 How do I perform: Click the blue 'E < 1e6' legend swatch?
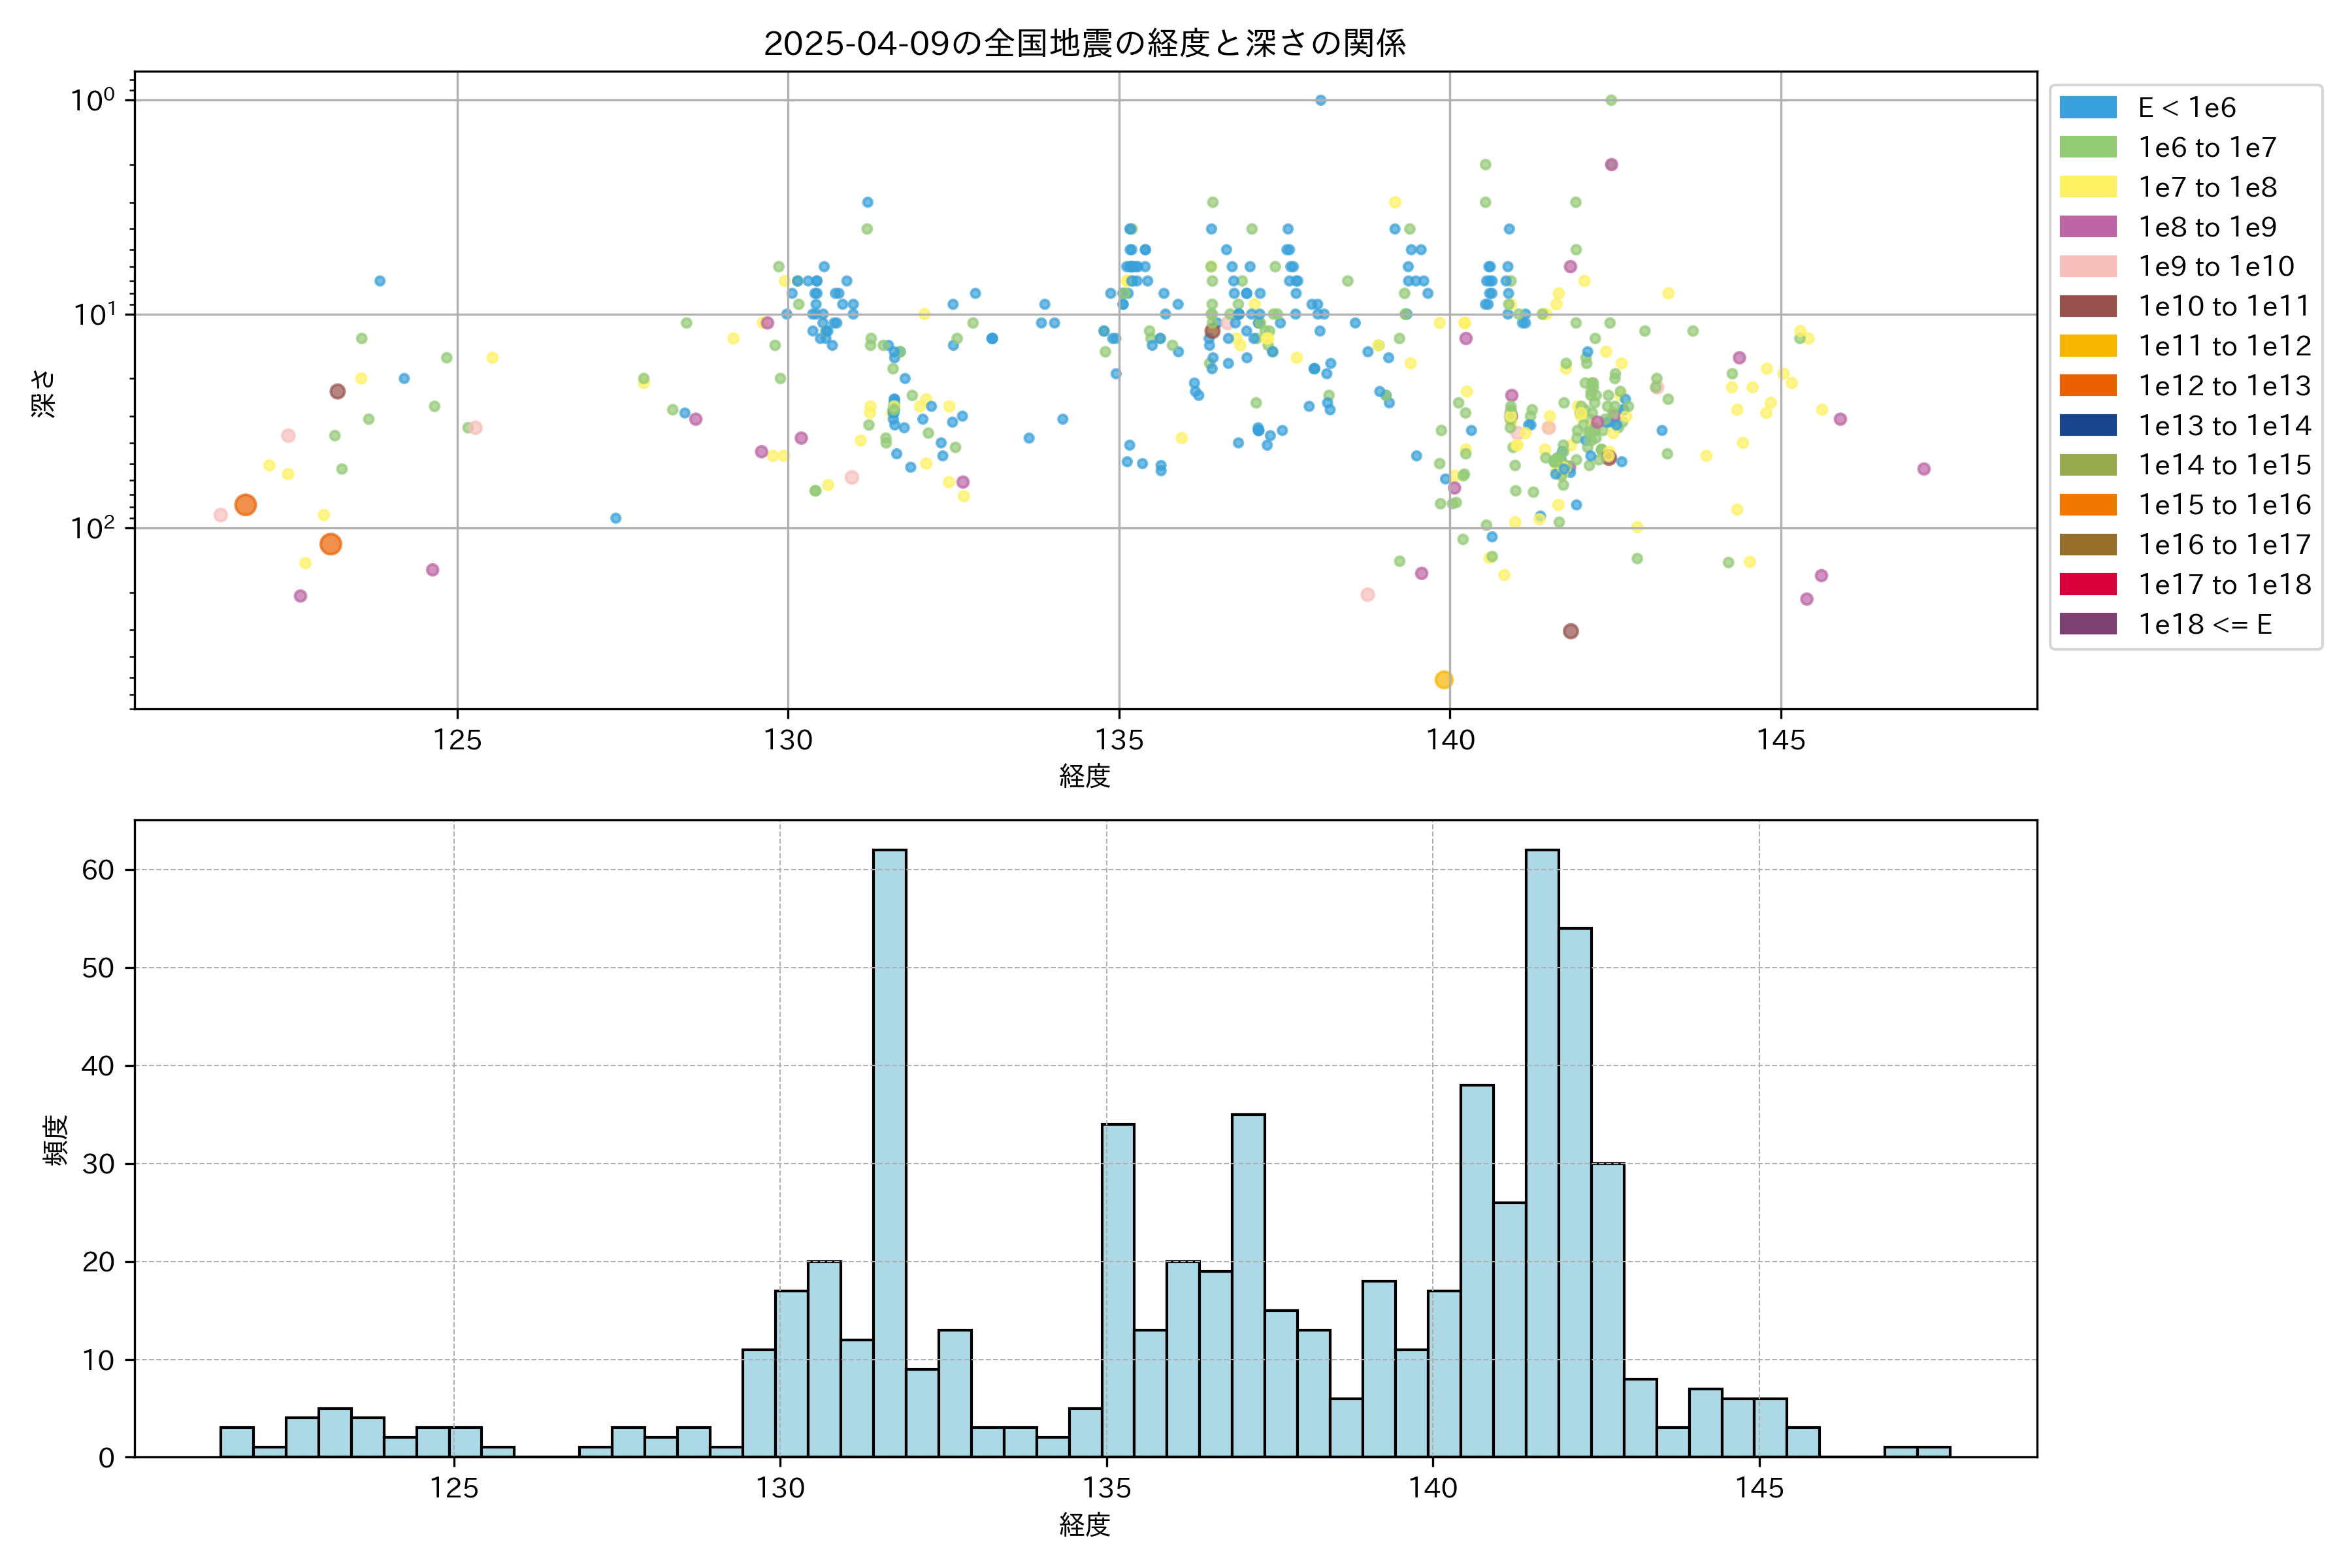pyautogui.click(x=2088, y=108)
